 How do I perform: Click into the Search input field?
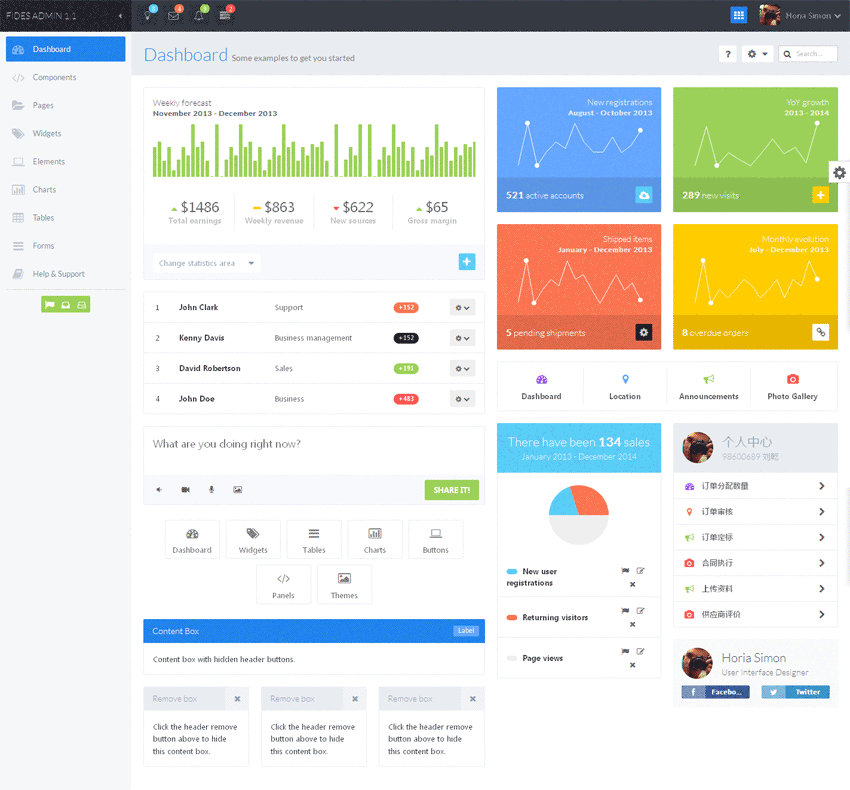(813, 54)
